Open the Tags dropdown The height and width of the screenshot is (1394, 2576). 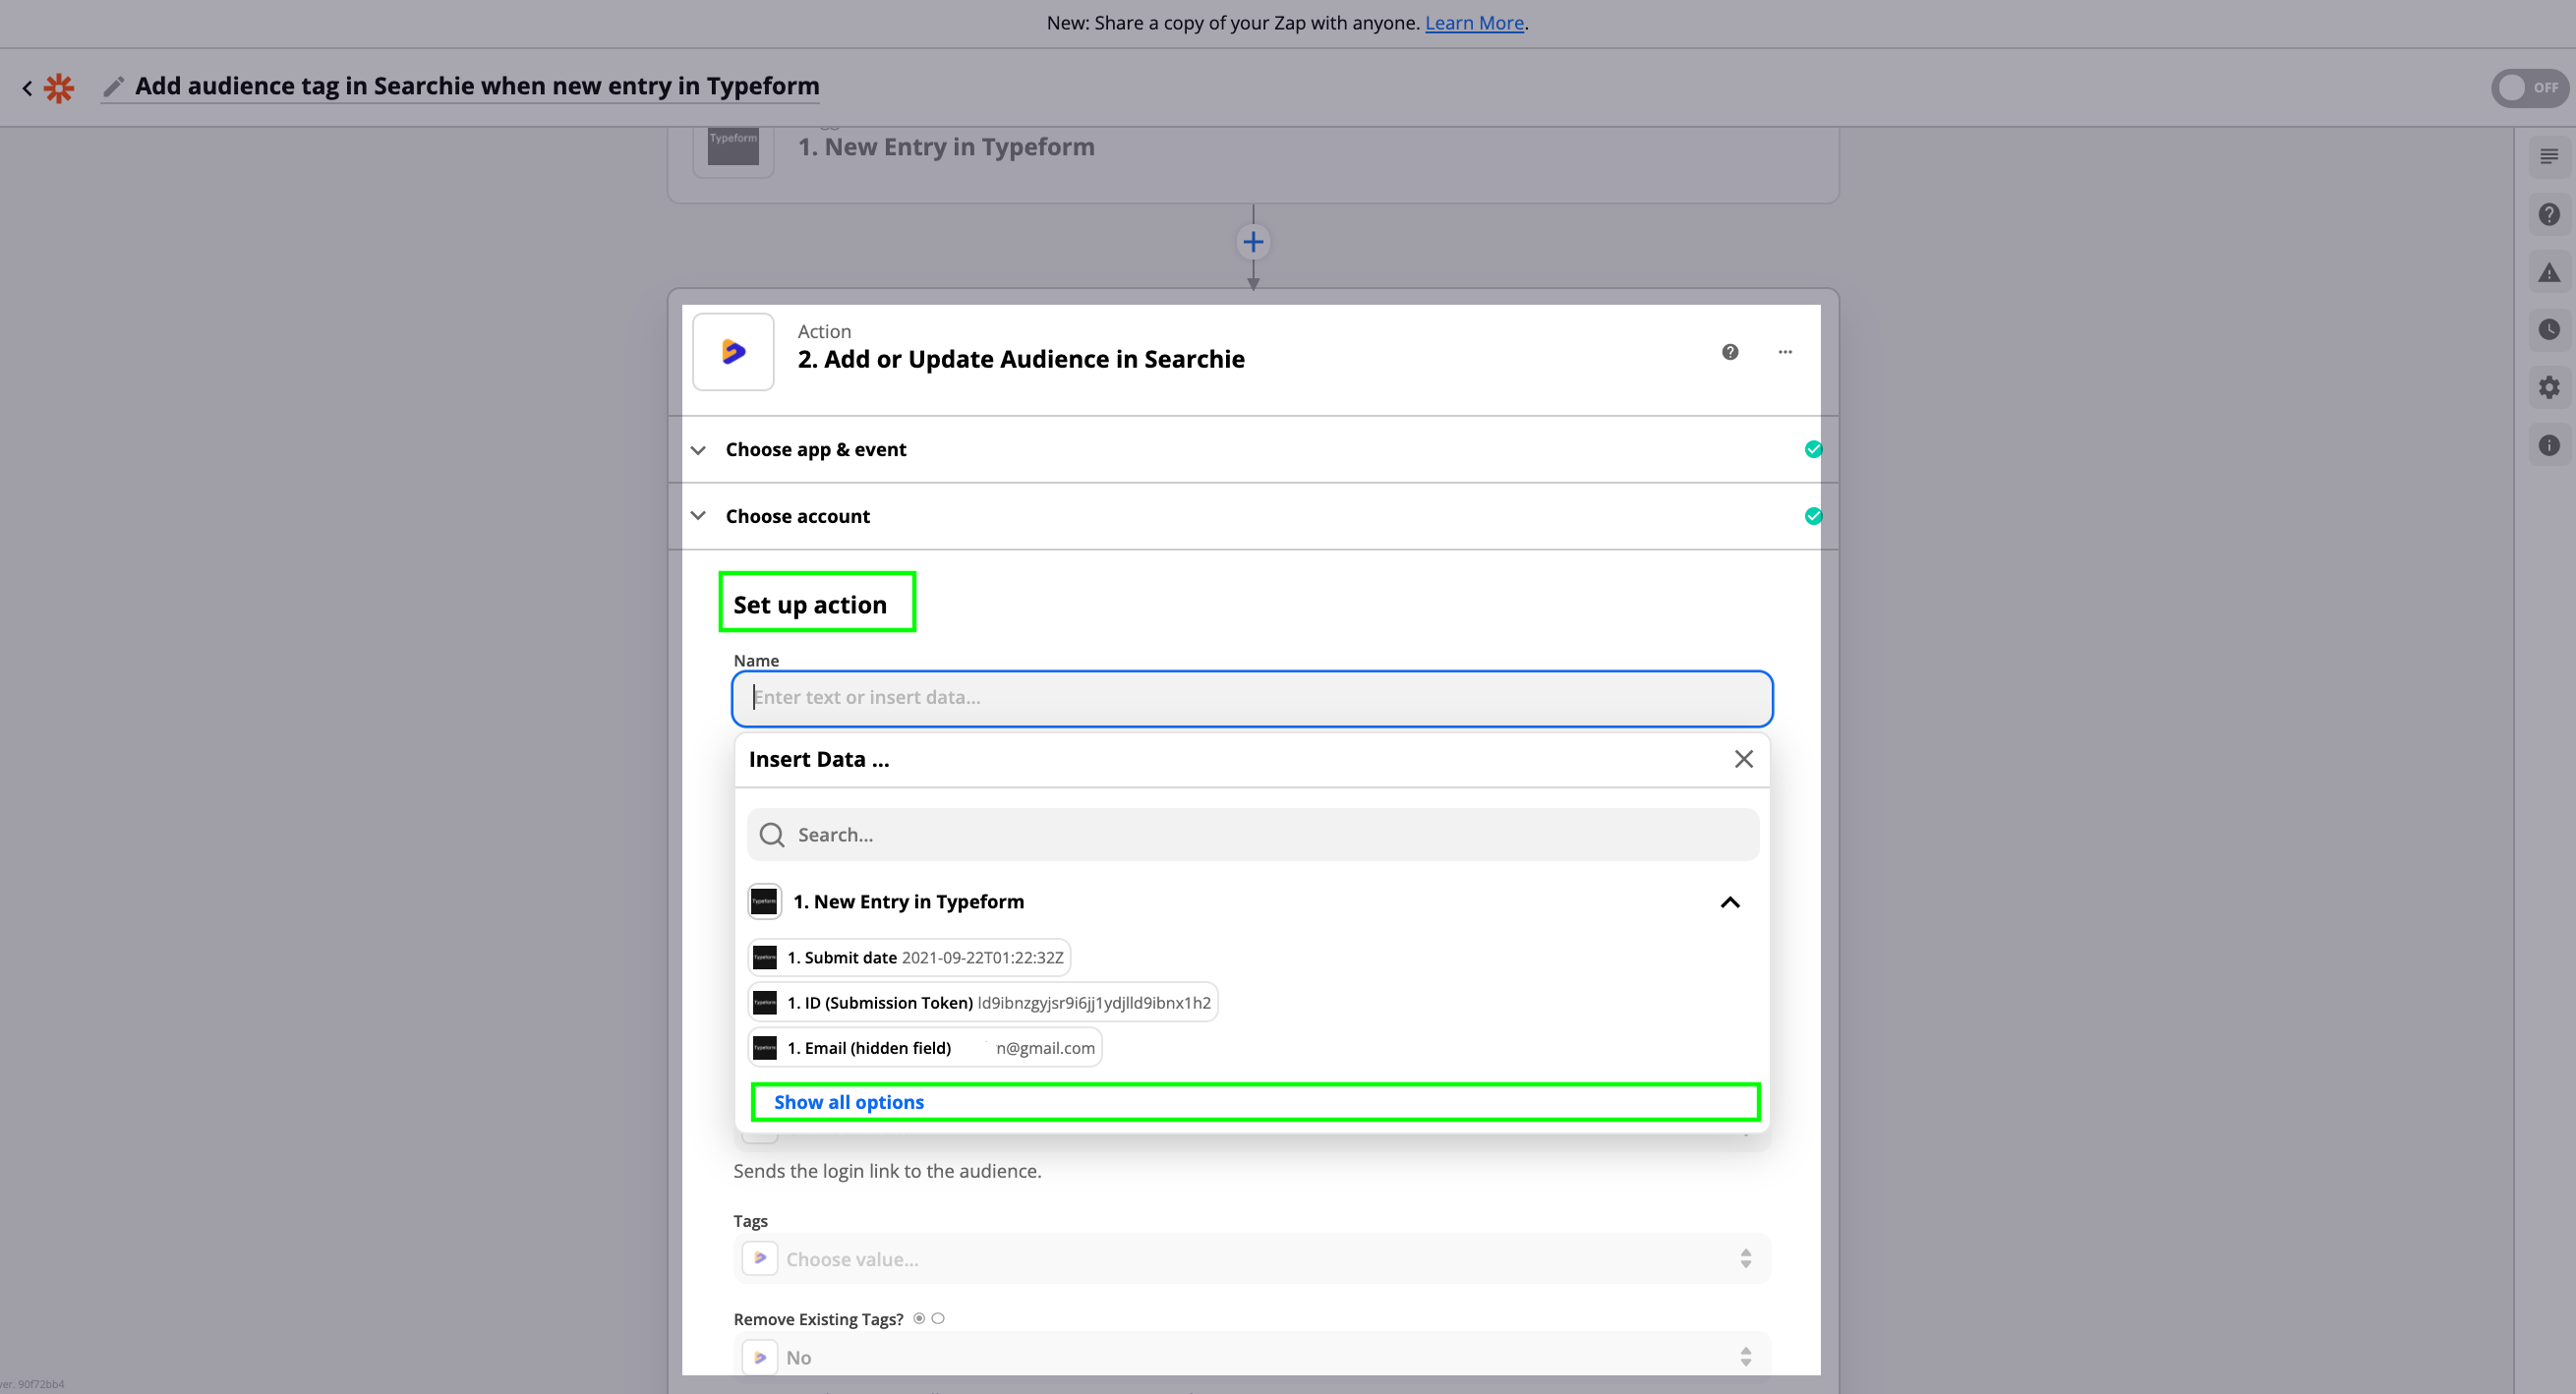click(1252, 1259)
